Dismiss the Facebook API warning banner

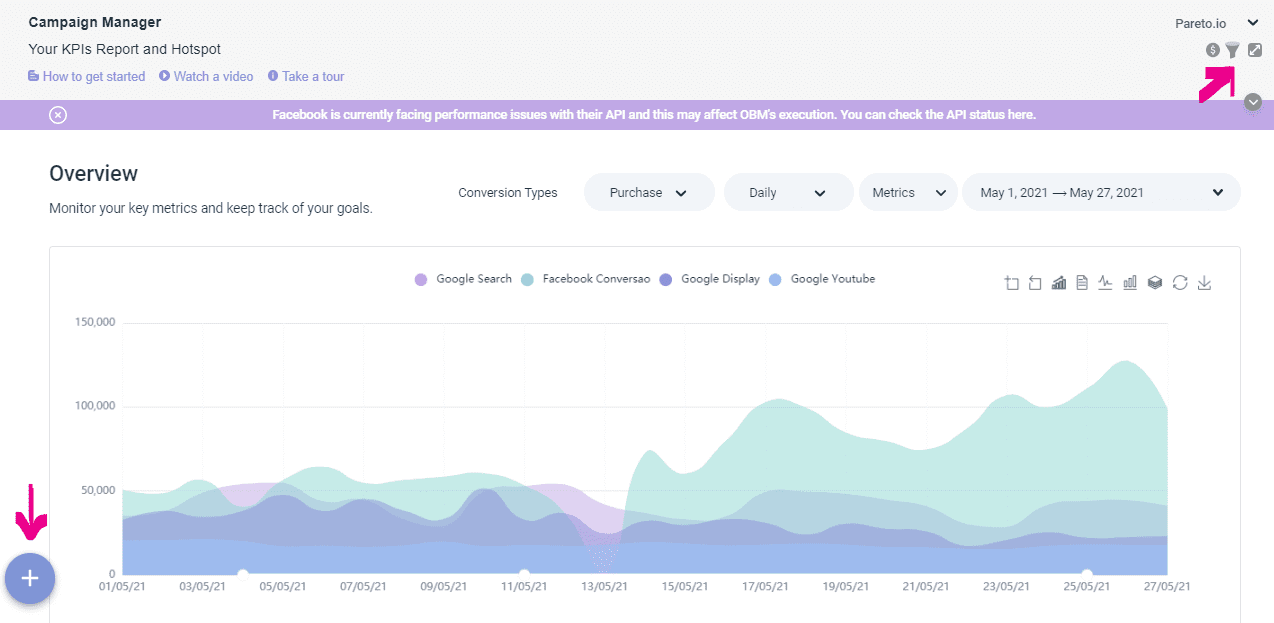click(58, 115)
